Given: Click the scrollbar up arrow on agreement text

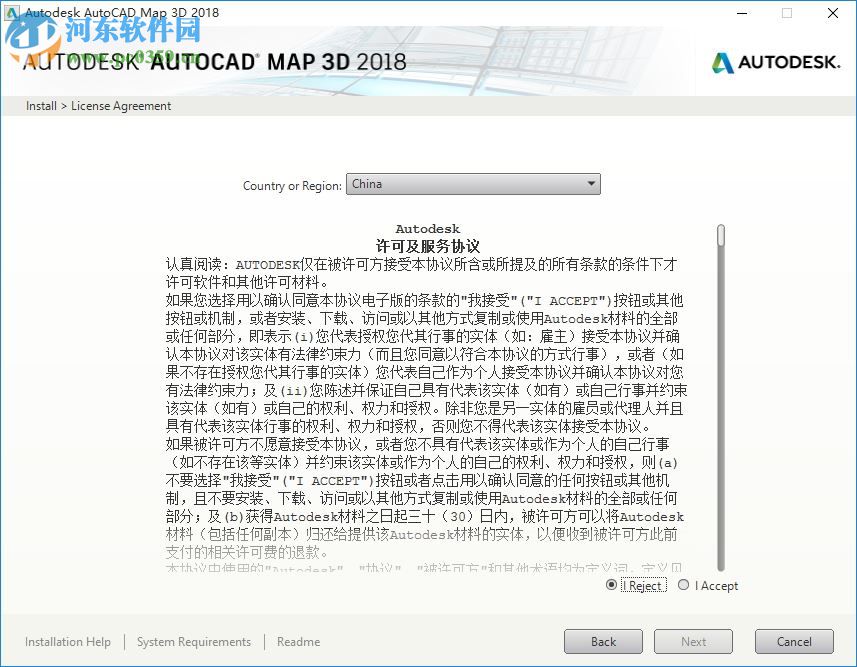Looking at the screenshot, I should 719,226.
